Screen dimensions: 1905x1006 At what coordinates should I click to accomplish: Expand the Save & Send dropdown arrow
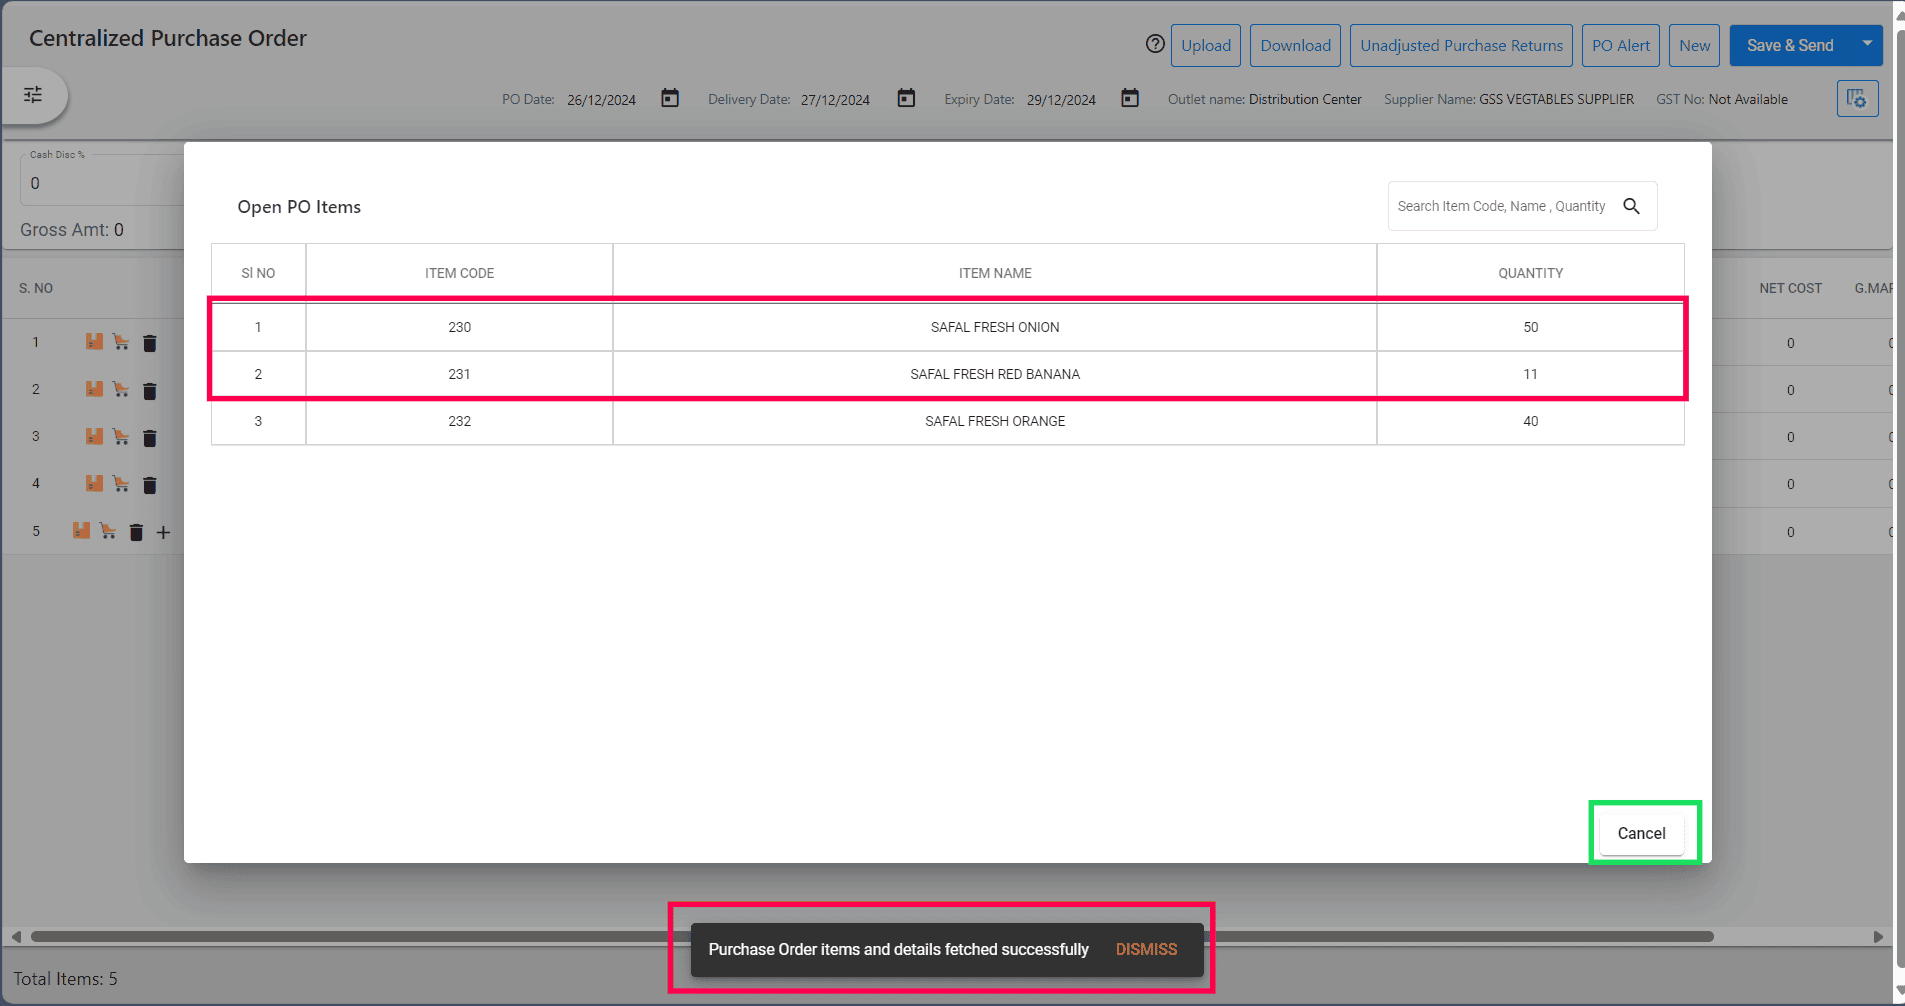[x=1866, y=45]
